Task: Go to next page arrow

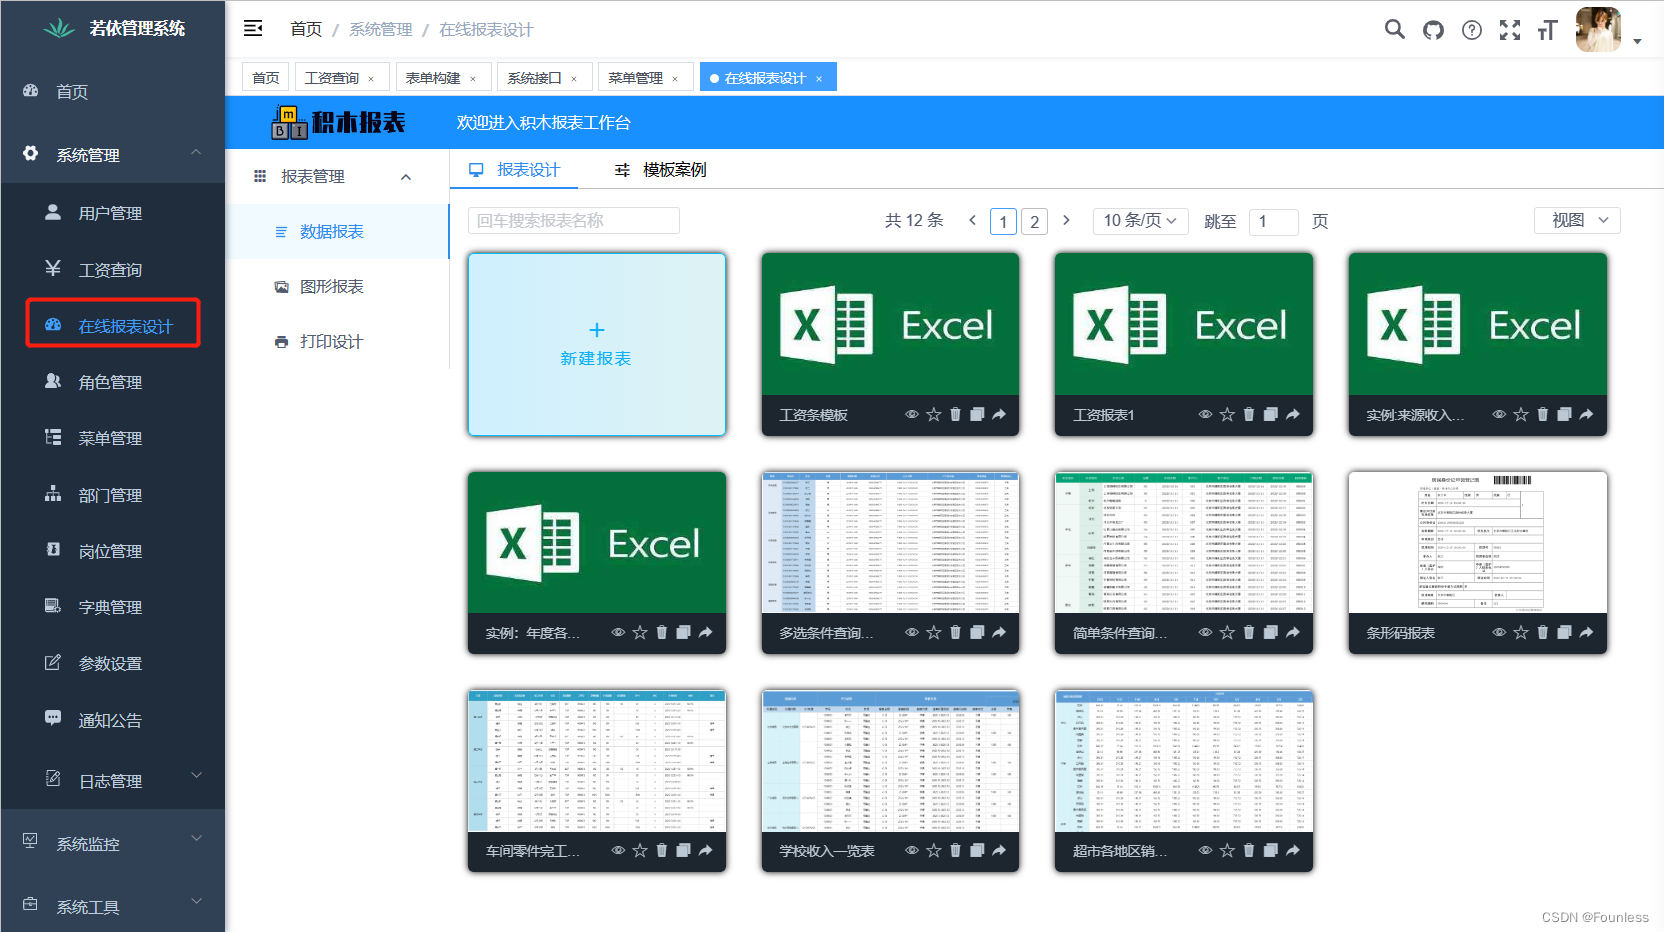Action: click(1066, 220)
